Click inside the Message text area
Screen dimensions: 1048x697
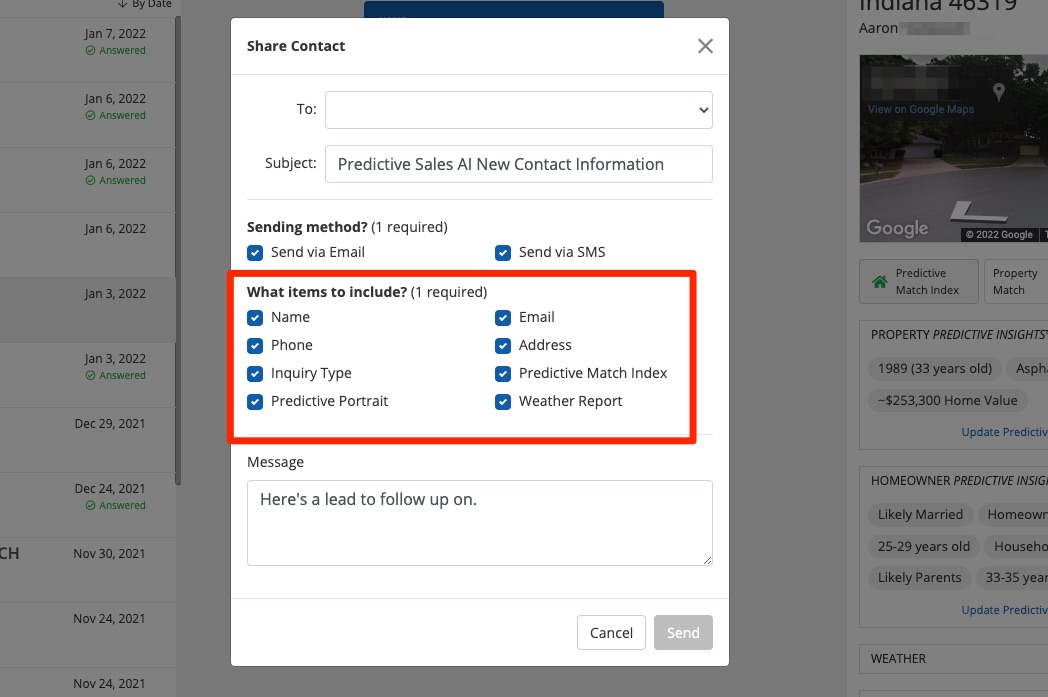479,522
